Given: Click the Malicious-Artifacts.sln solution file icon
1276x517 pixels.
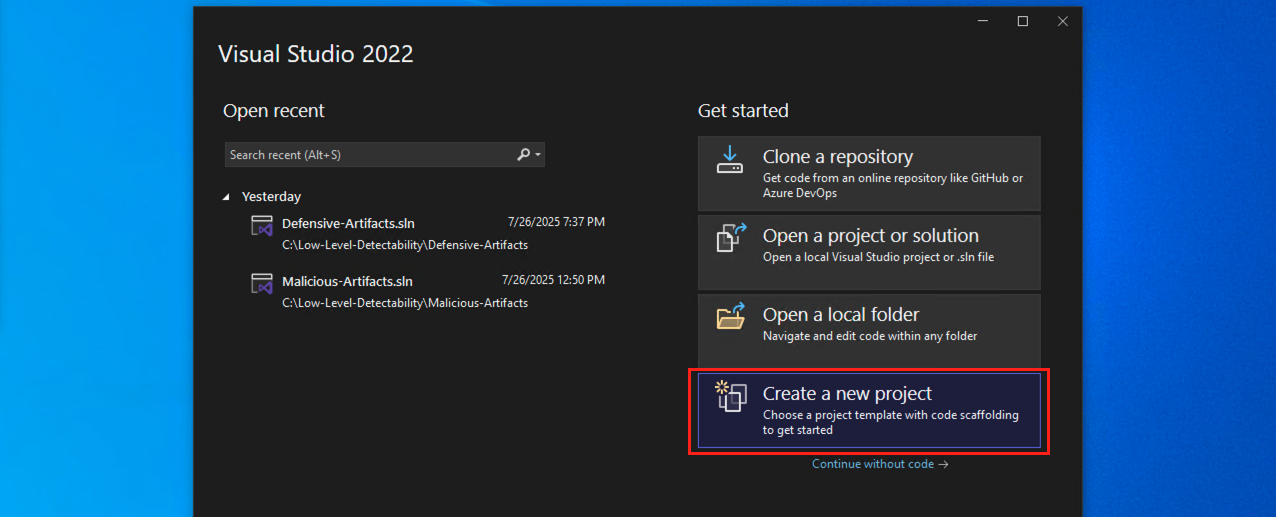Looking at the screenshot, I should (262, 284).
